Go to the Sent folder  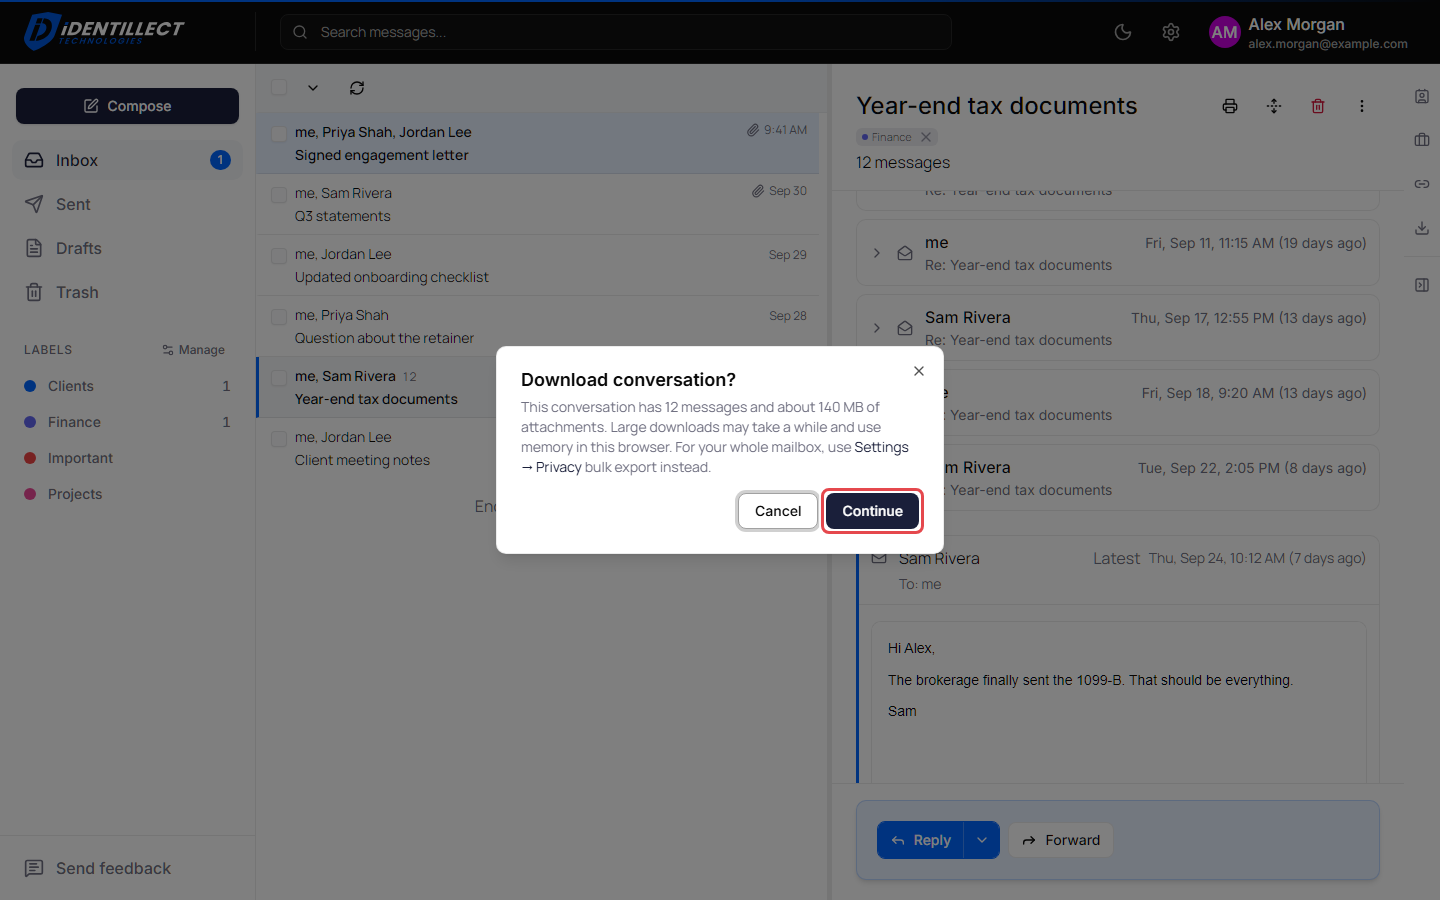point(127,204)
